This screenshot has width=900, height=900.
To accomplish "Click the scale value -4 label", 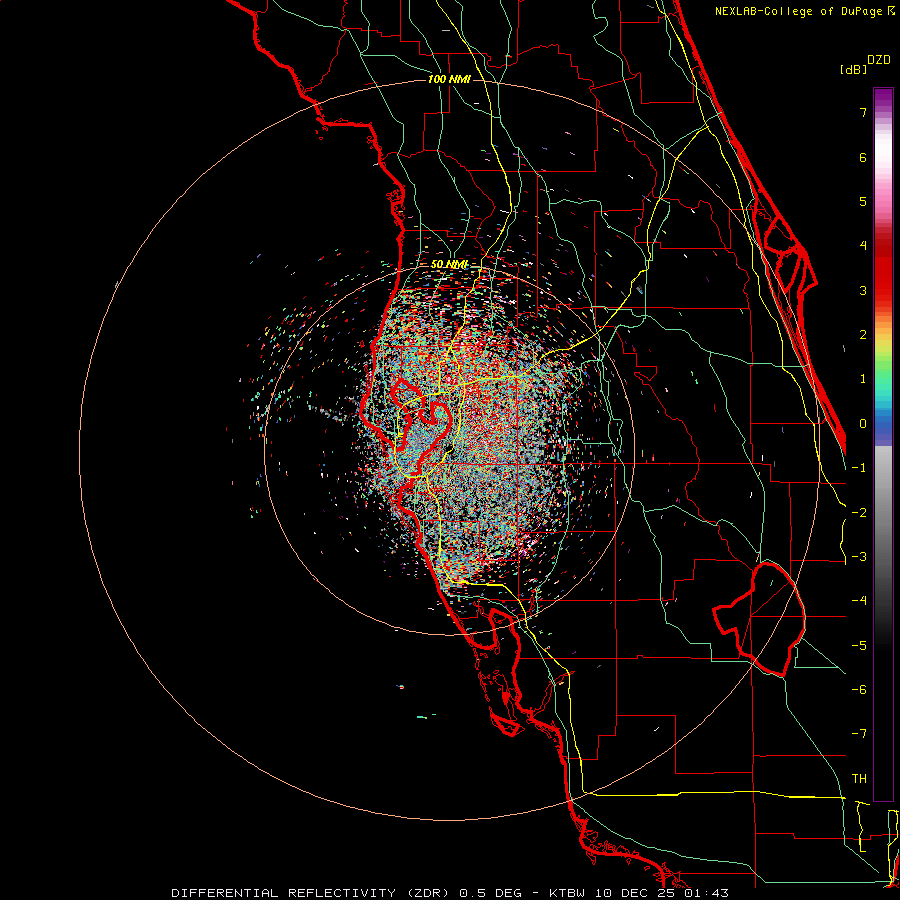I will tap(859, 601).
